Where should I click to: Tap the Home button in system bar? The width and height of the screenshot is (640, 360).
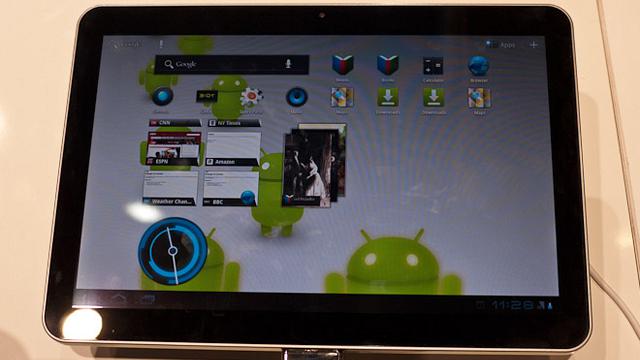point(118,299)
